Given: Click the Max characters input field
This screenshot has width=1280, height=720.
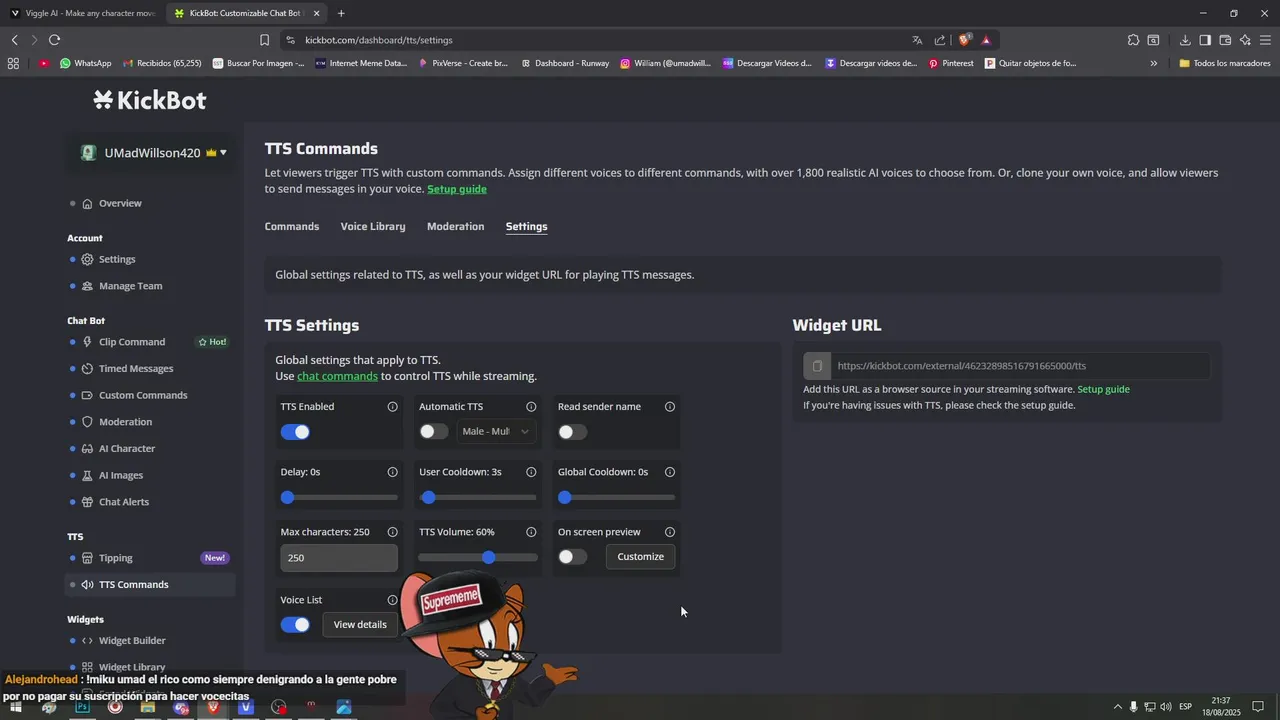Looking at the screenshot, I should (339, 558).
